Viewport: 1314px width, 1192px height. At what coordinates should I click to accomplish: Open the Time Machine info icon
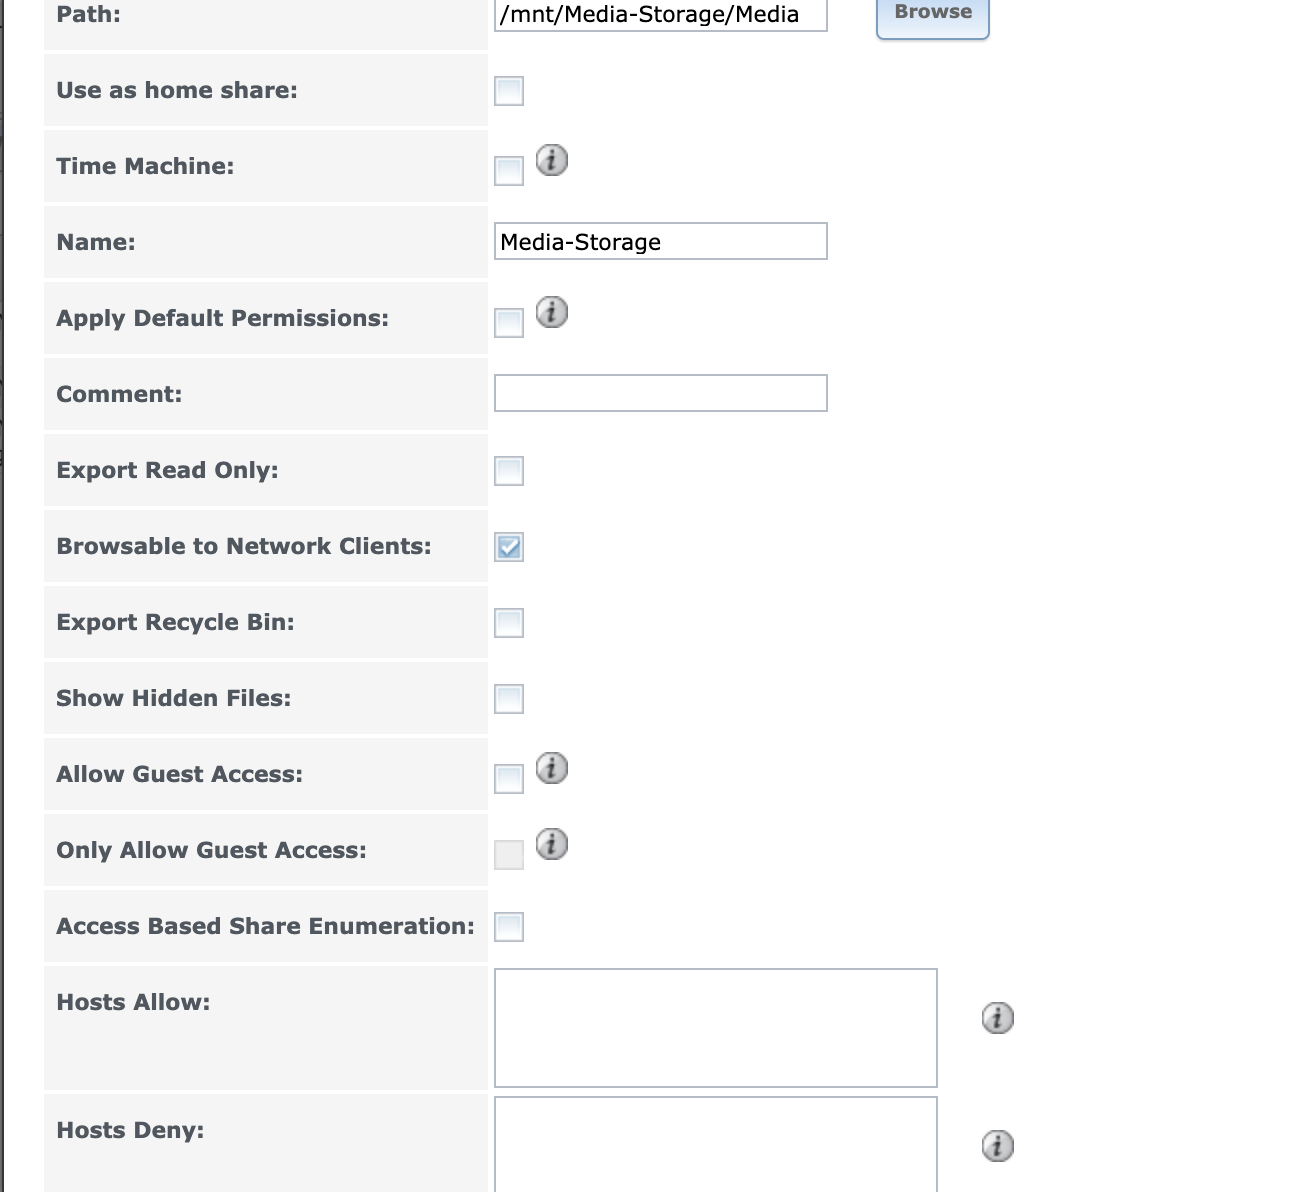pyautogui.click(x=552, y=160)
